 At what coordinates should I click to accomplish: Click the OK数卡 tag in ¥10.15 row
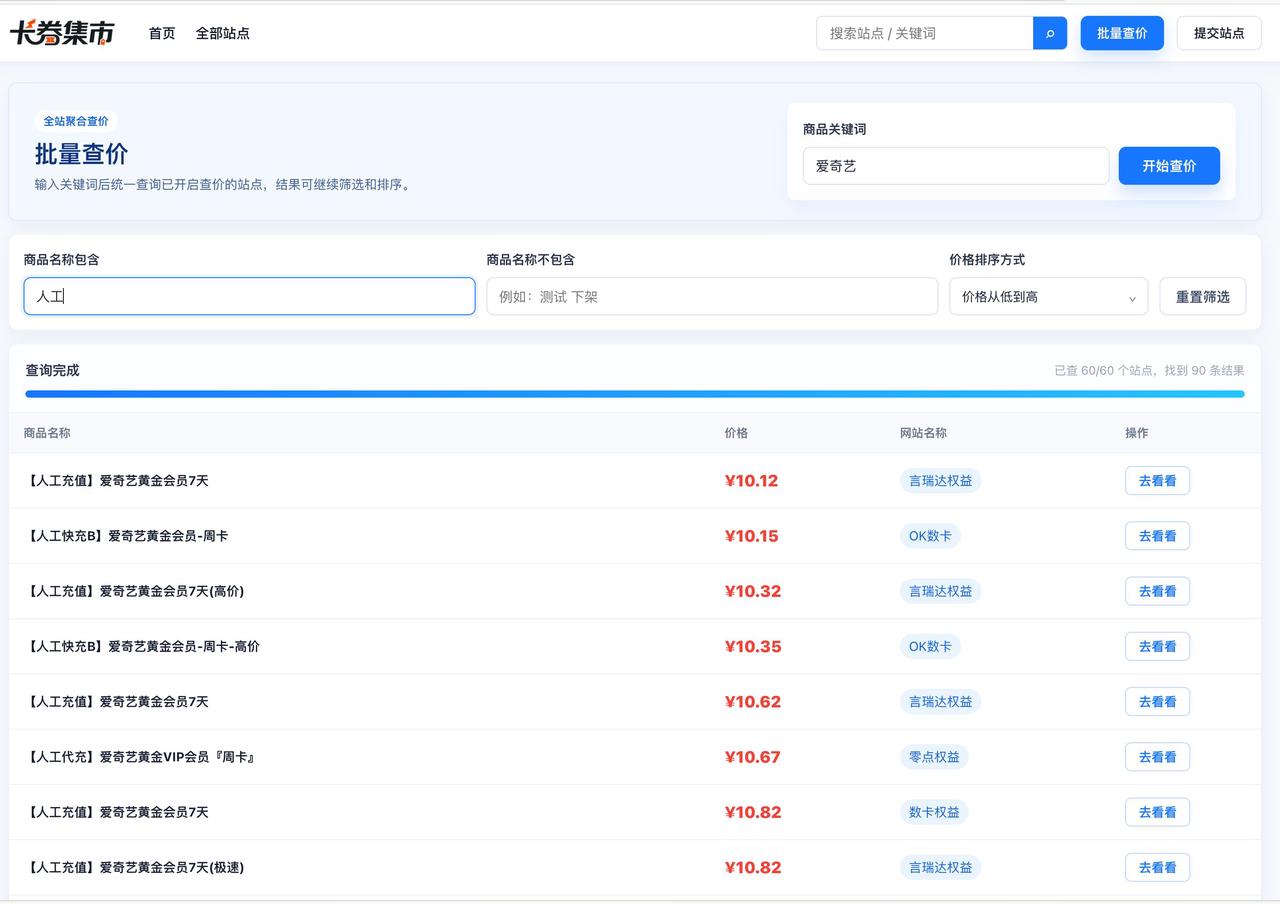[x=930, y=536]
